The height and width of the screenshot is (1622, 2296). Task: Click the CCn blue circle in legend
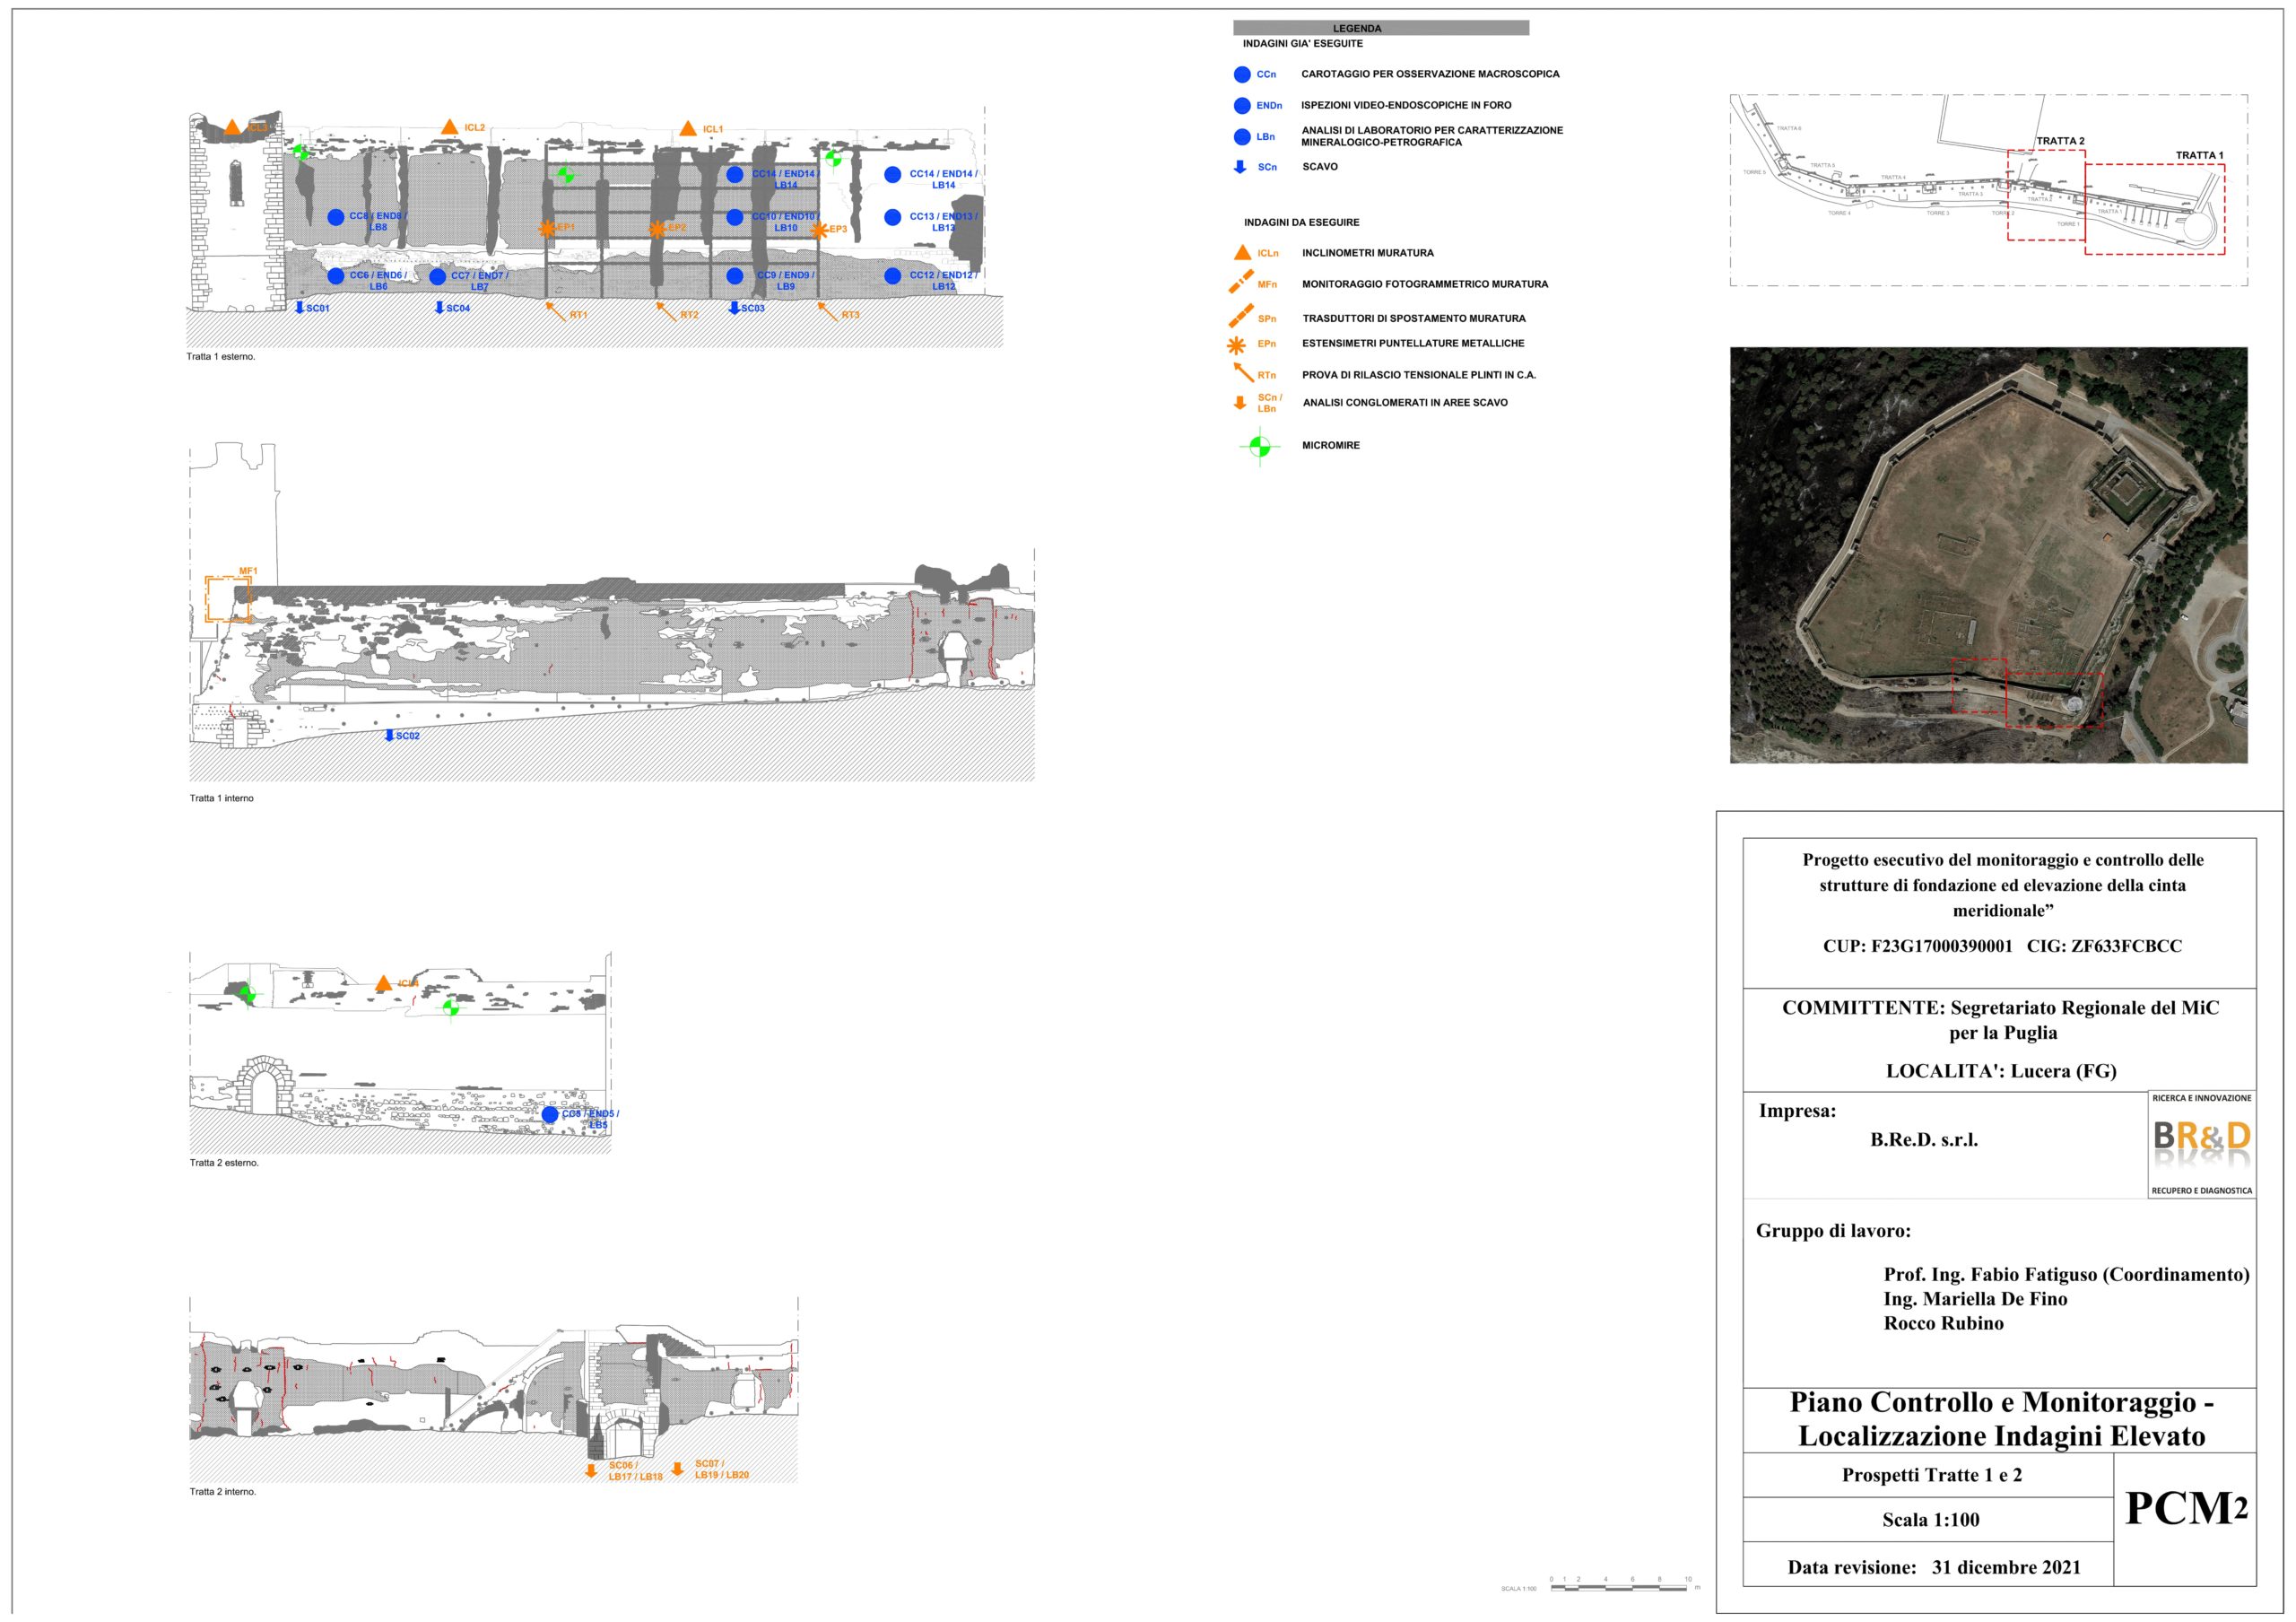click(1242, 74)
